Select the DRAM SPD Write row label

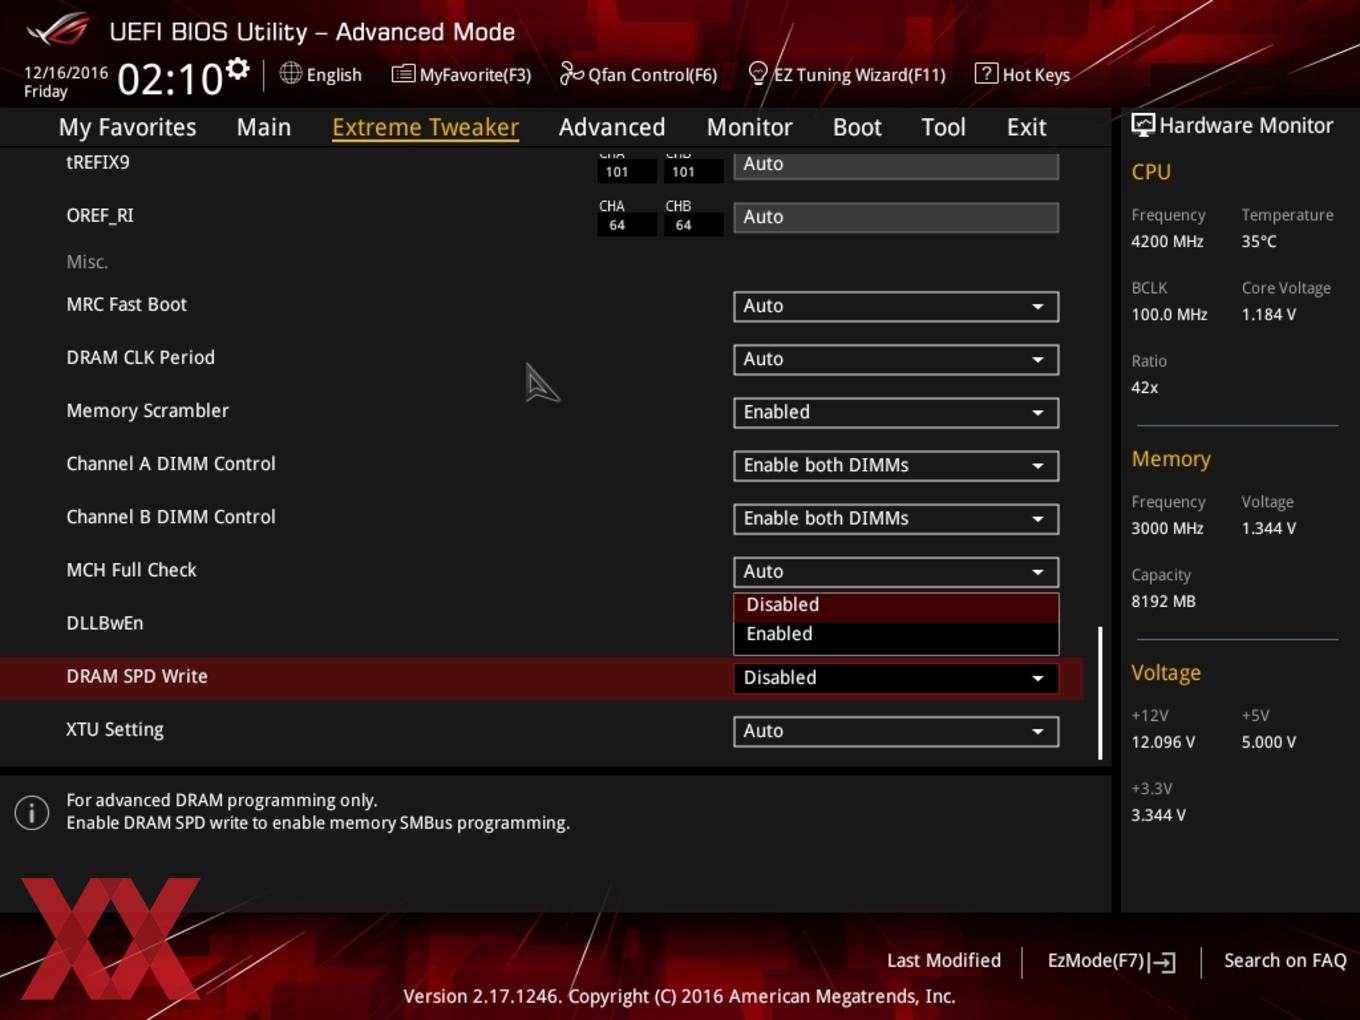point(137,677)
